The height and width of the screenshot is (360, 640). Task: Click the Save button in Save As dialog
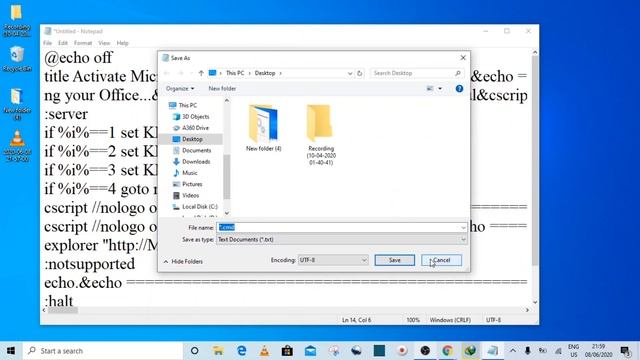pyautogui.click(x=394, y=260)
